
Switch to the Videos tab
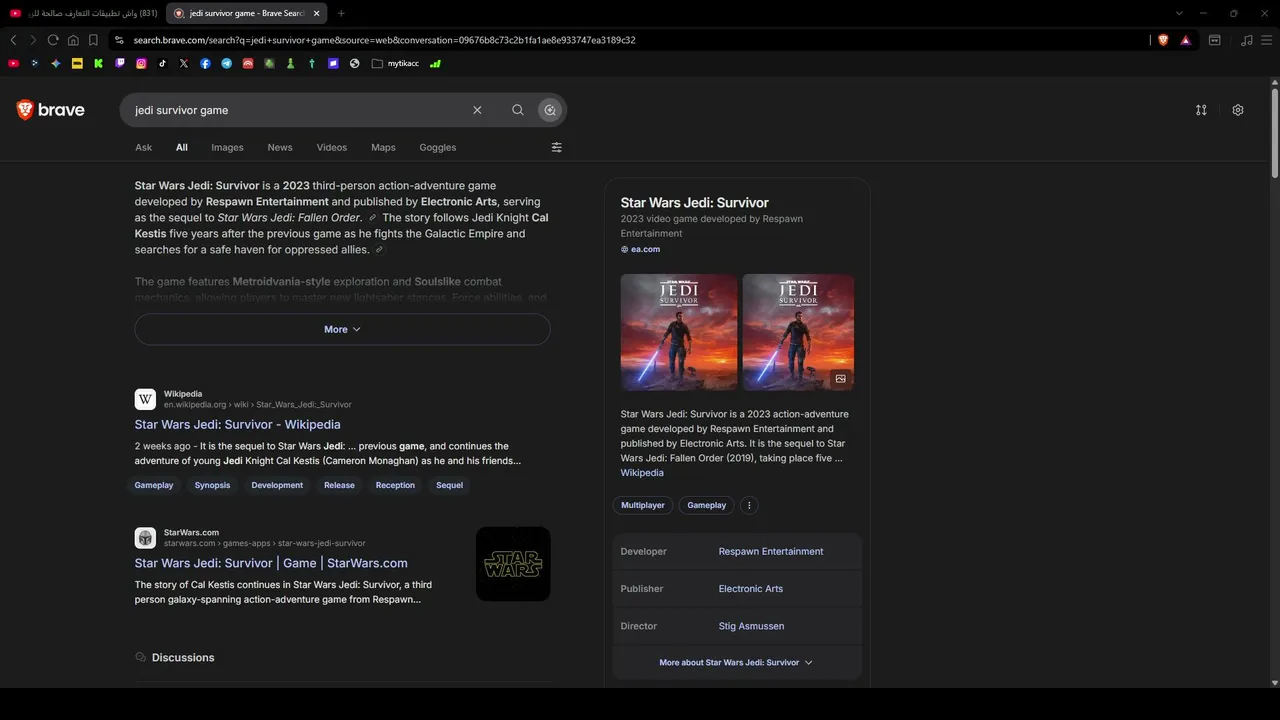coord(332,147)
